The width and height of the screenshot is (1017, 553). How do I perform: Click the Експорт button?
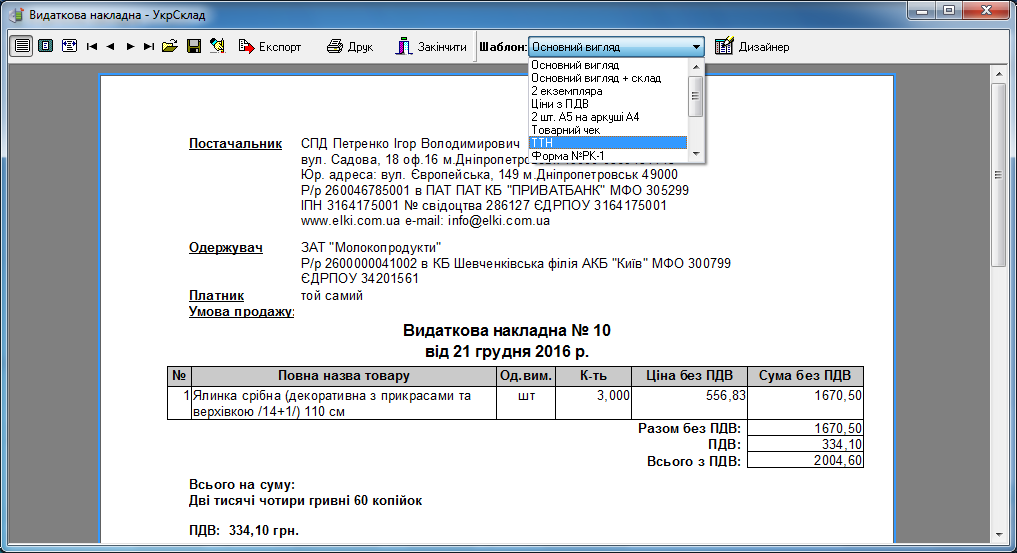270,47
